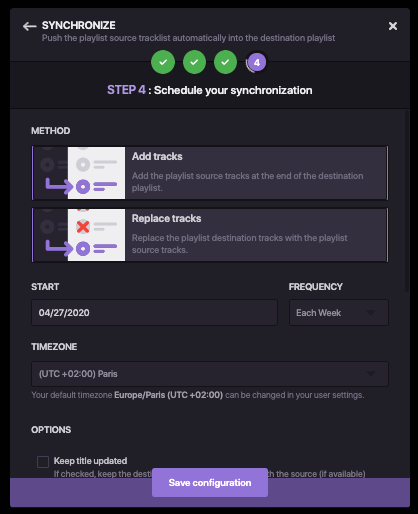Save the configuration
Screen dimensions: 418x514
tap(210, 483)
